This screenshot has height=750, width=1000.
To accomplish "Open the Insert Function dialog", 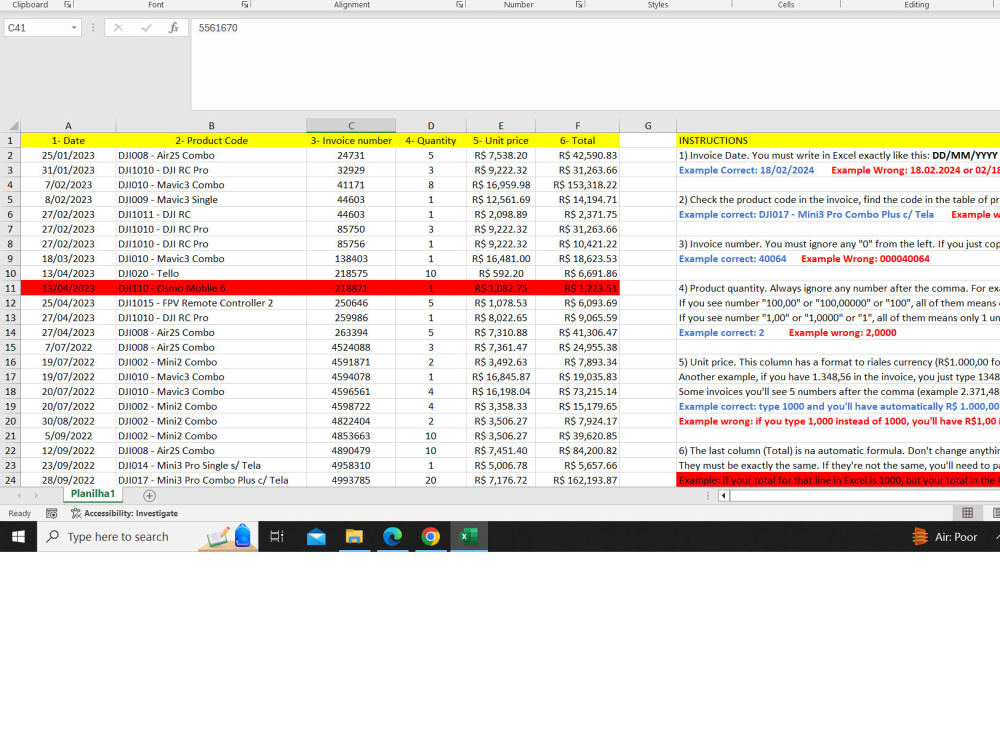I will (x=173, y=28).
